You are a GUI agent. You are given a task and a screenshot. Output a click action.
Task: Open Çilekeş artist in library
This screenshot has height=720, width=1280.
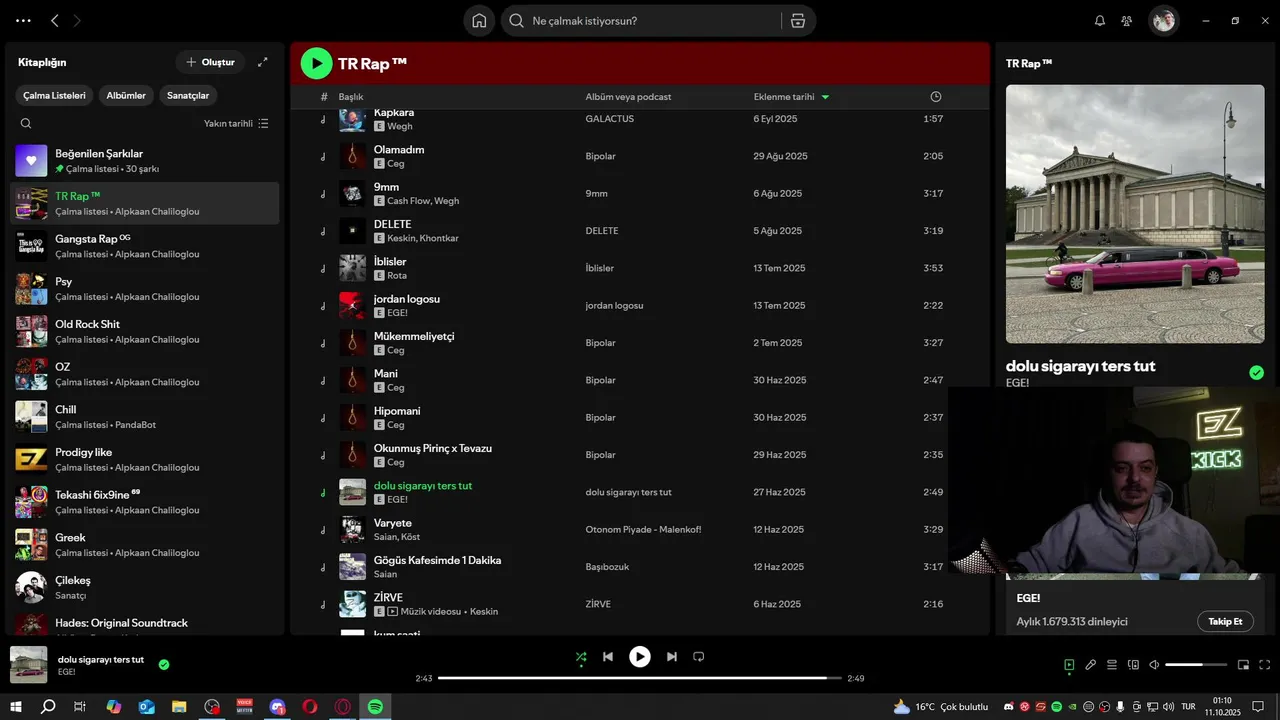[145, 587]
